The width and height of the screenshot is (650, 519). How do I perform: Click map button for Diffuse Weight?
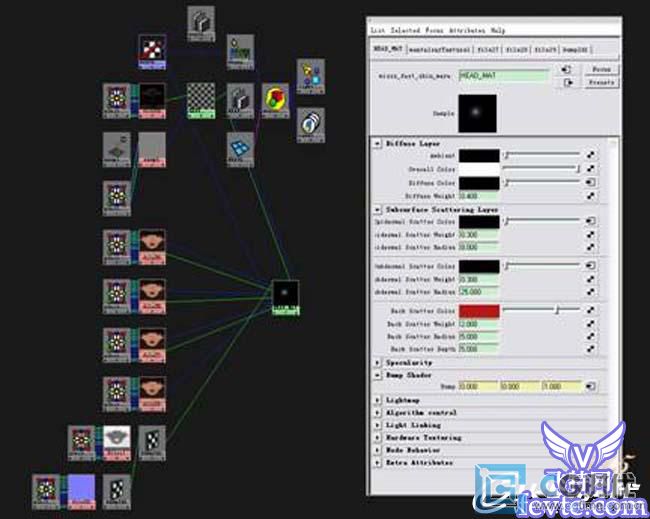click(x=591, y=196)
